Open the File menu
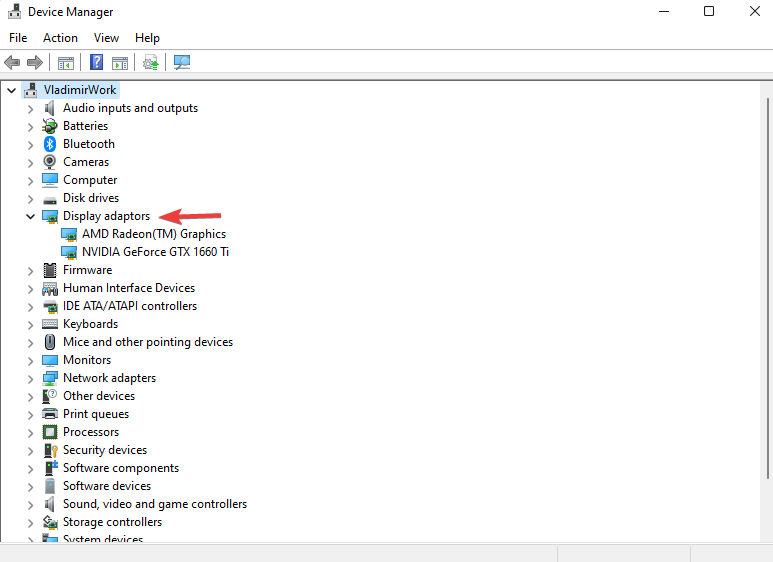Viewport: 773px width, 562px height. point(18,38)
